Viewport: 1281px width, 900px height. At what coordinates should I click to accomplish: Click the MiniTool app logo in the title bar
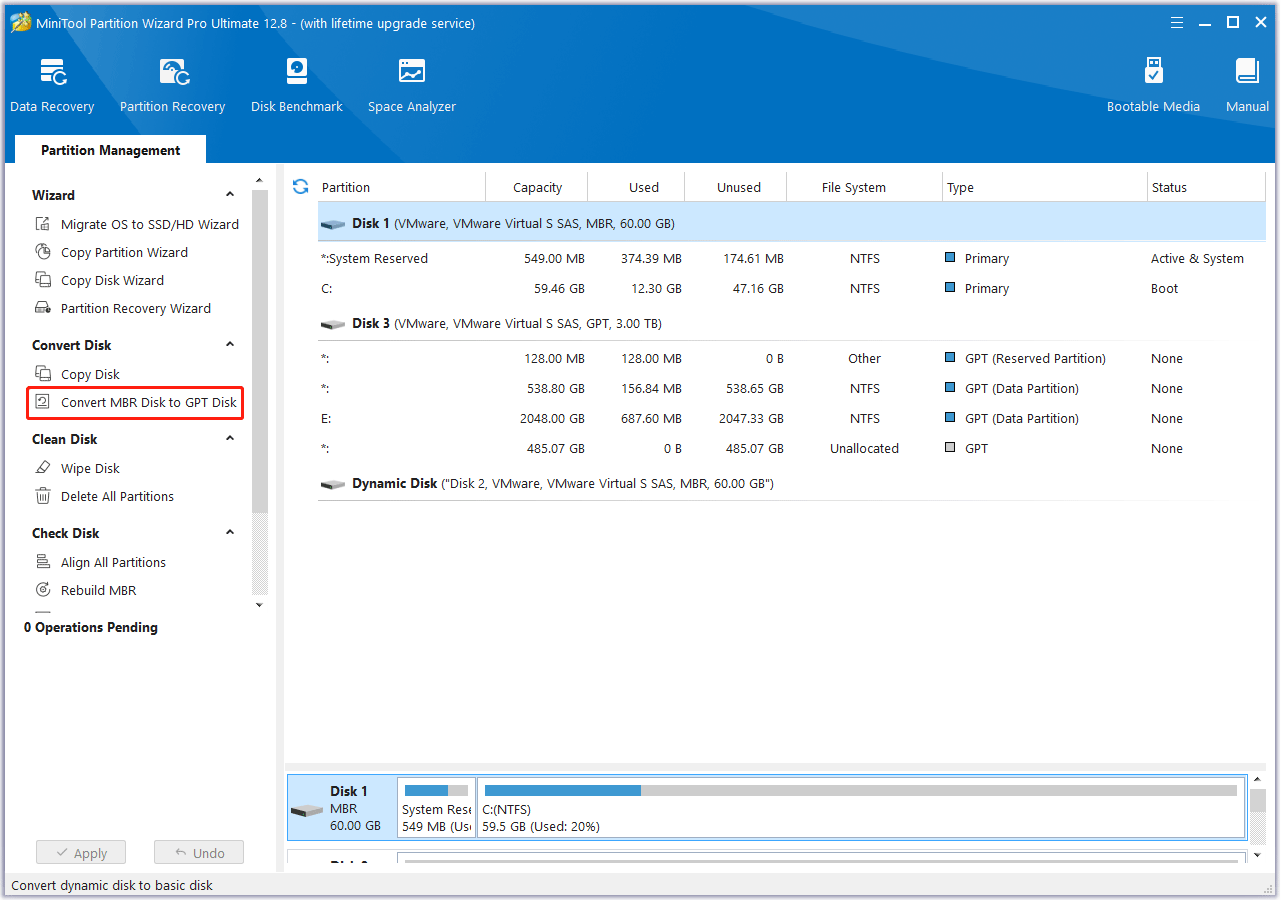20,22
